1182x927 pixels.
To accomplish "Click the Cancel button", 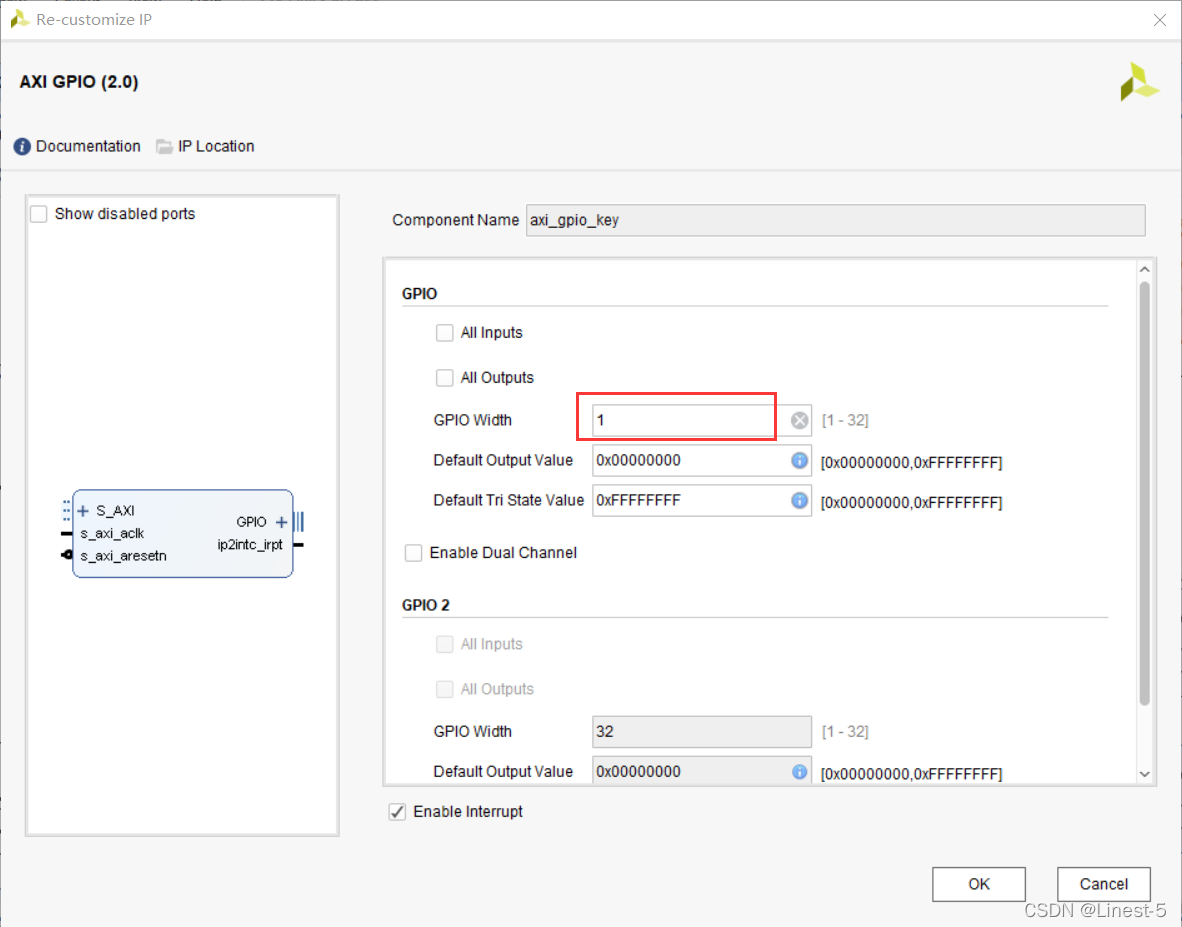I will [1104, 884].
